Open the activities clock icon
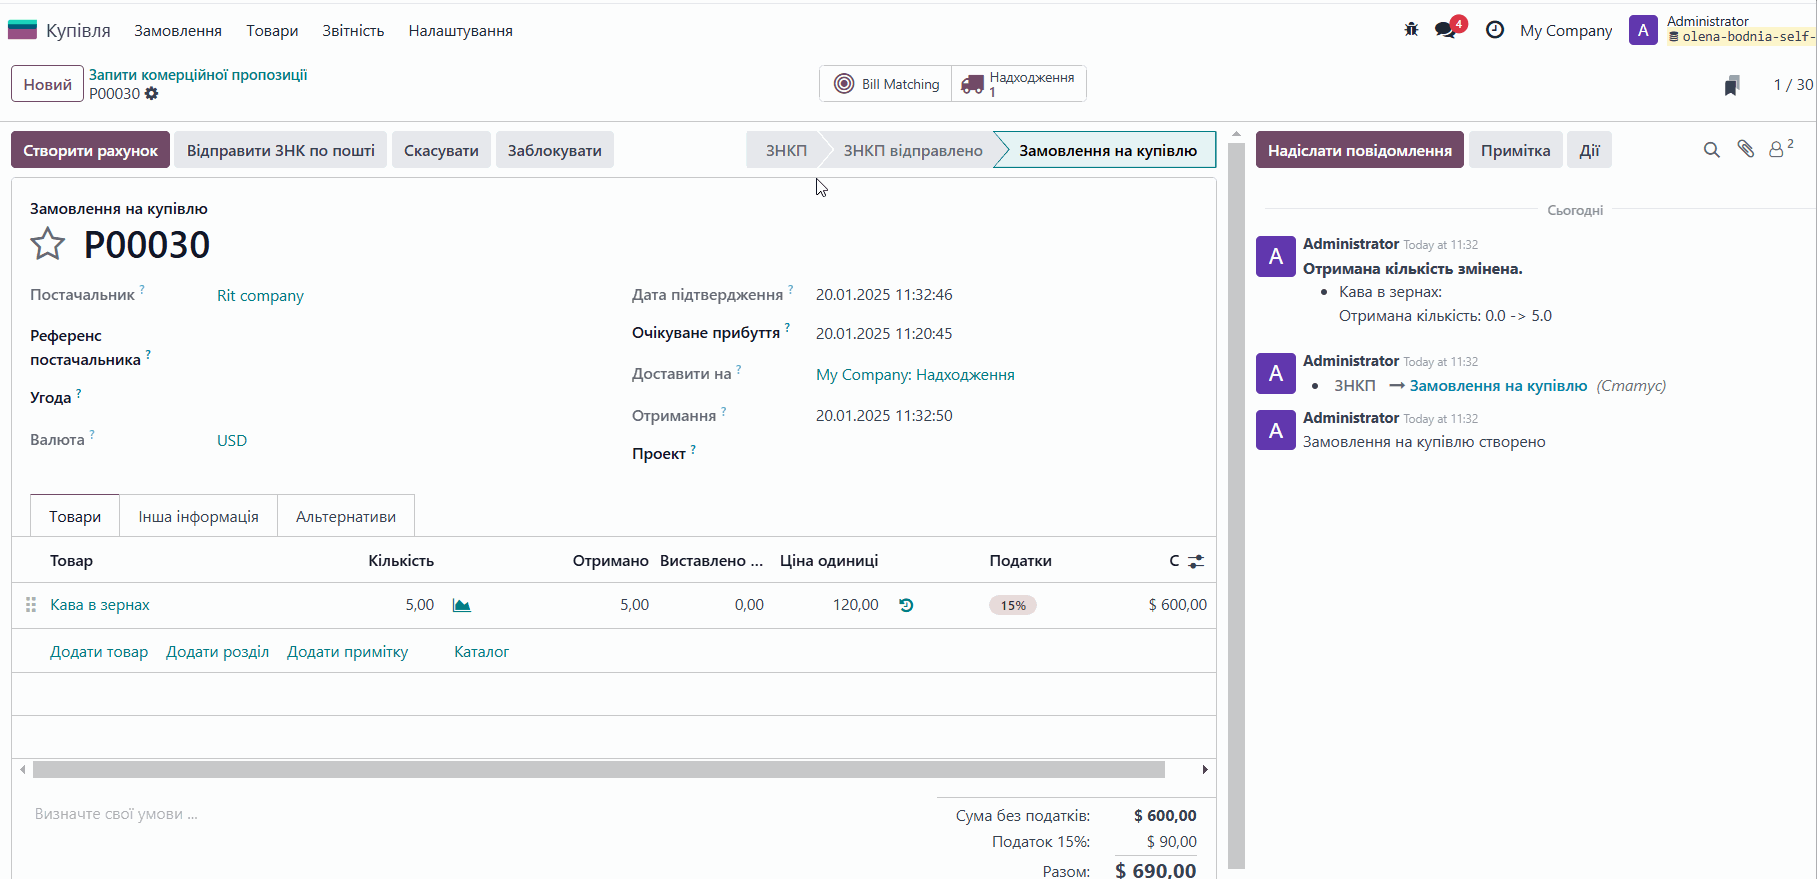1817x879 pixels. pos(1495,30)
